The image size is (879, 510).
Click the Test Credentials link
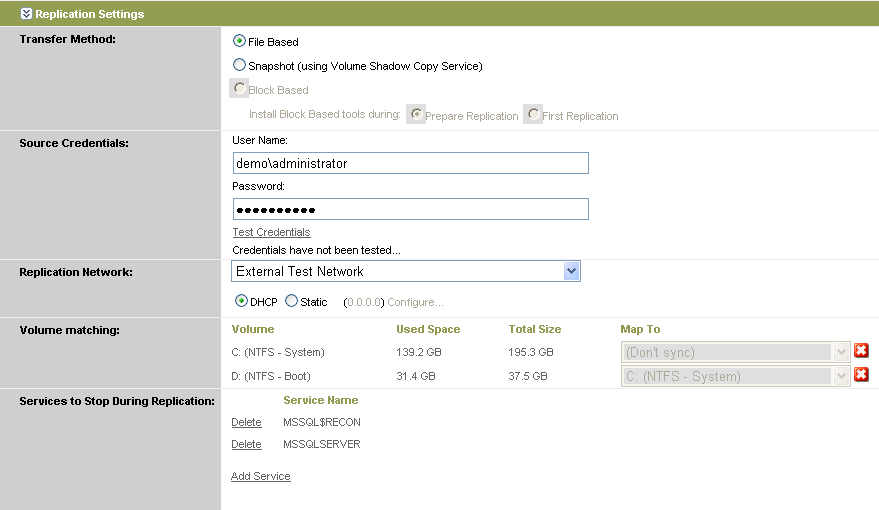click(x=271, y=232)
